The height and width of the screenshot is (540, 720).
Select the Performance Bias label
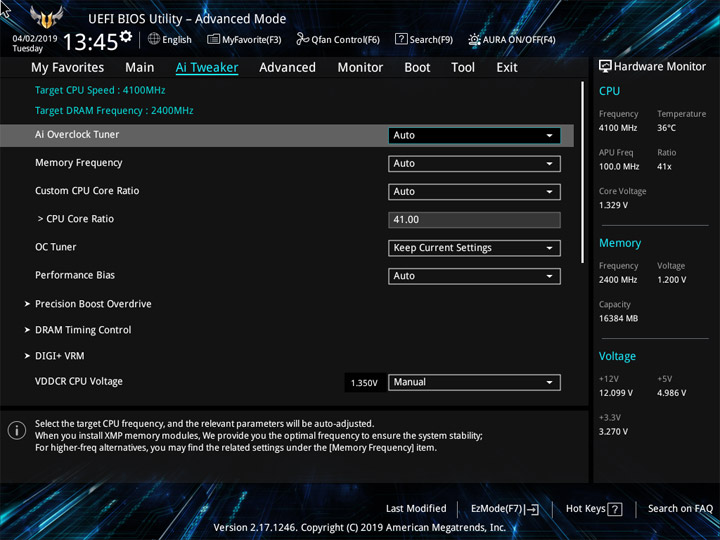(75, 275)
